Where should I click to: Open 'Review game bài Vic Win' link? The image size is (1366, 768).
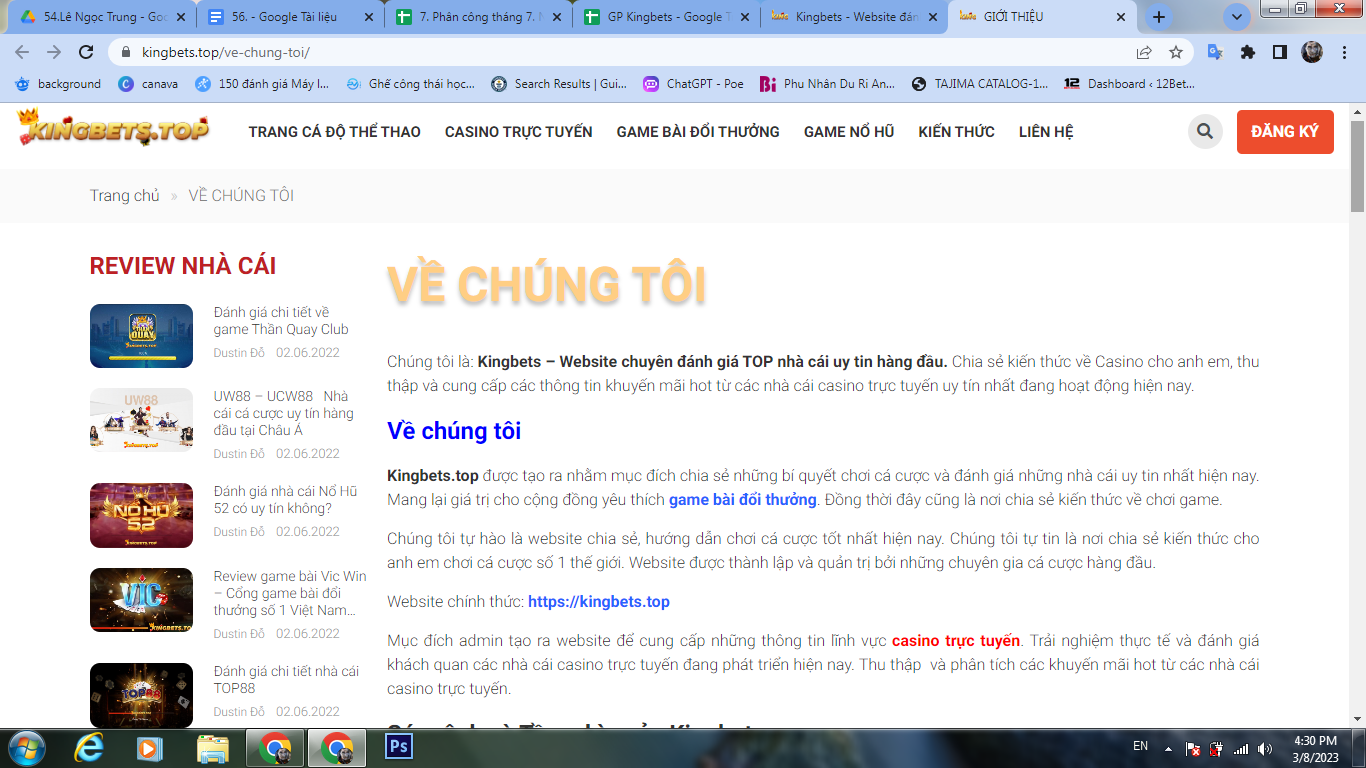(x=290, y=593)
